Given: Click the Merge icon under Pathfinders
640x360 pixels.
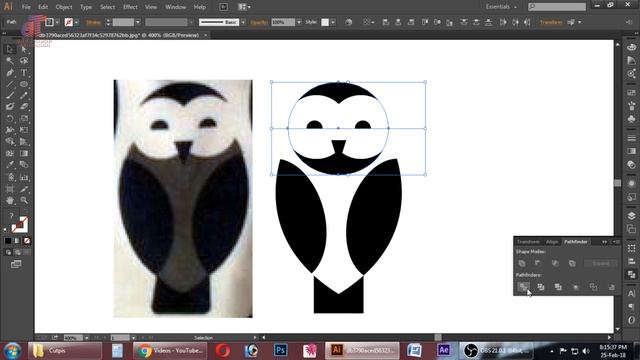Looking at the screenshot, I should [558, 287].
